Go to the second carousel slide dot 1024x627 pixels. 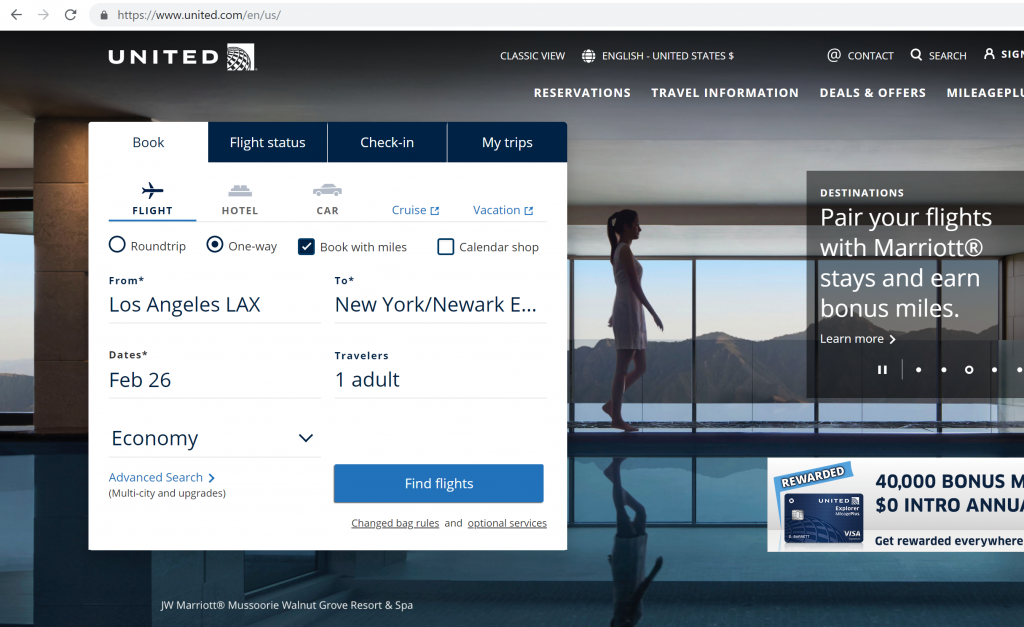[x=944, y=370]
